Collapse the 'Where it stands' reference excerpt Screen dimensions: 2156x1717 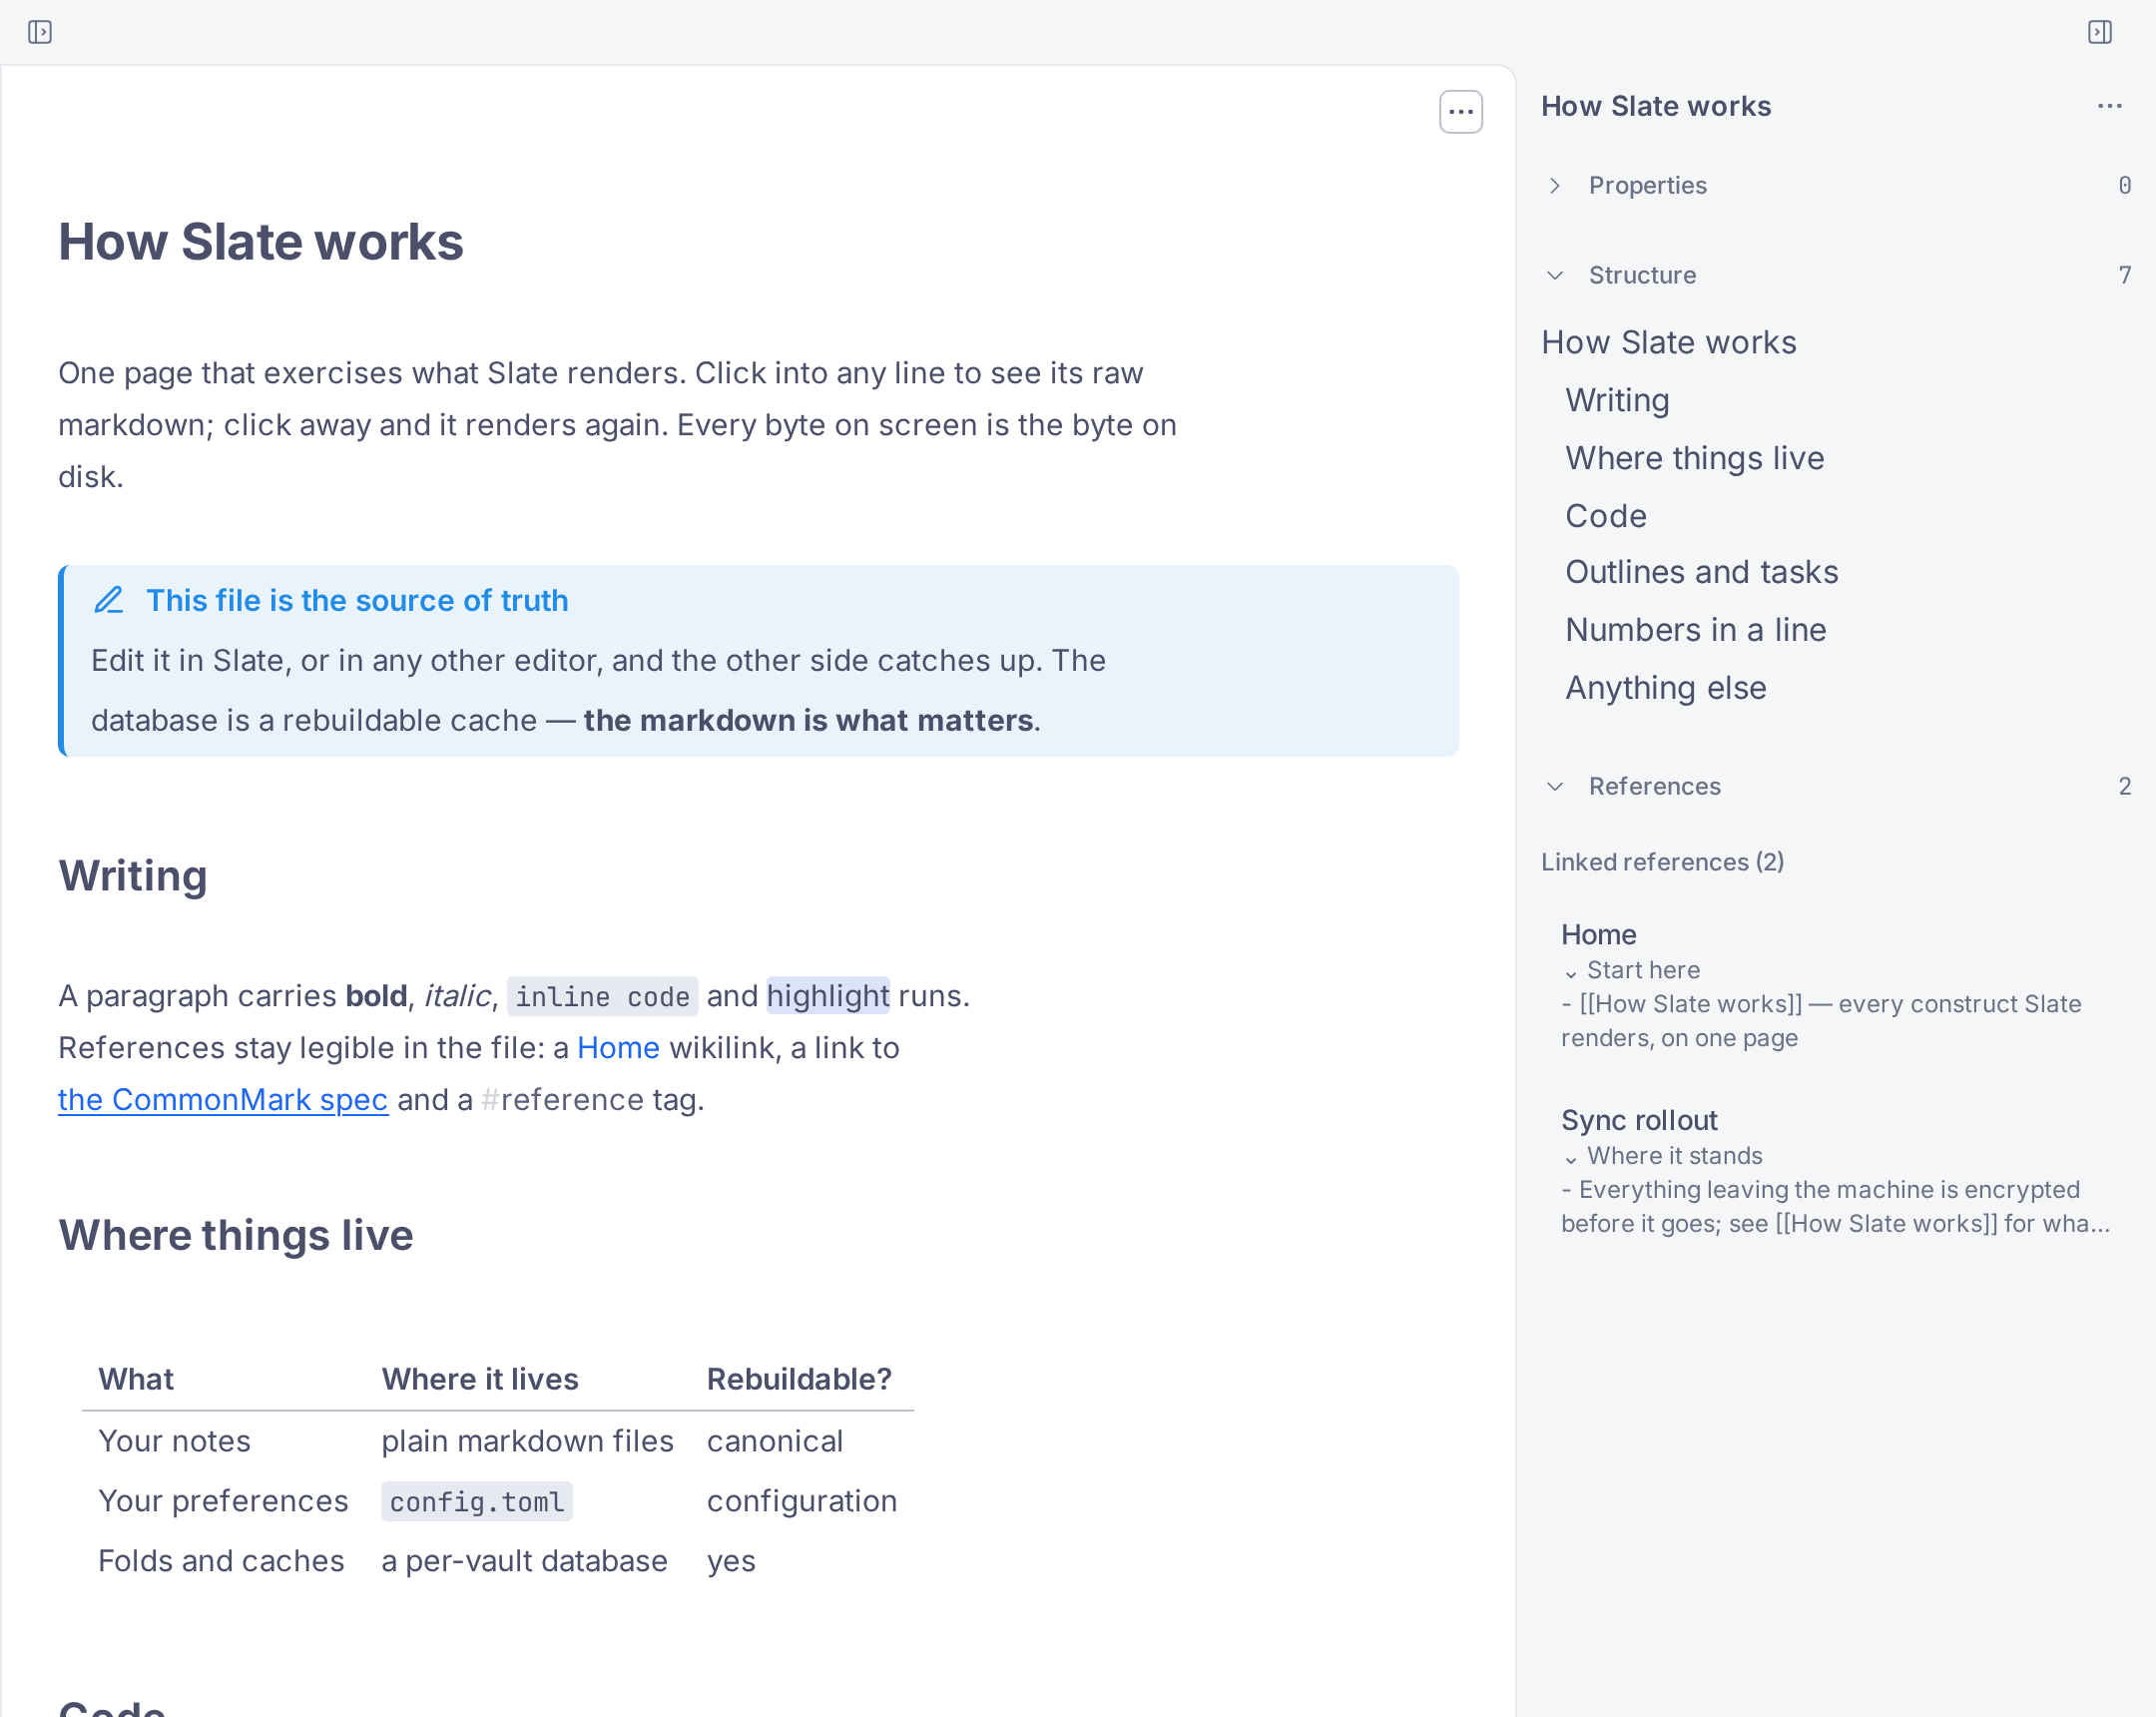pyautogui.click(x=1571, y=1158)
